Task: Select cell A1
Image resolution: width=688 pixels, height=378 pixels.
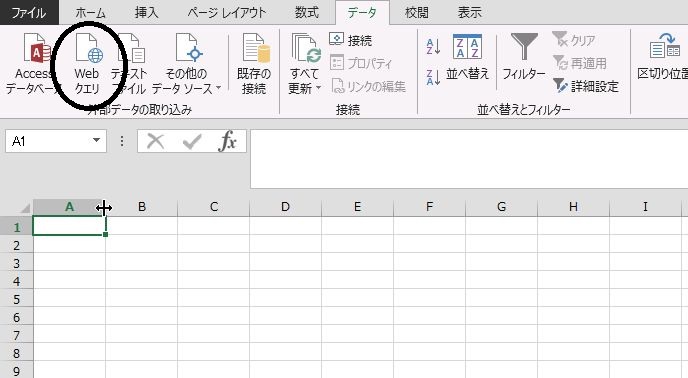Action: tap(69, 226)
